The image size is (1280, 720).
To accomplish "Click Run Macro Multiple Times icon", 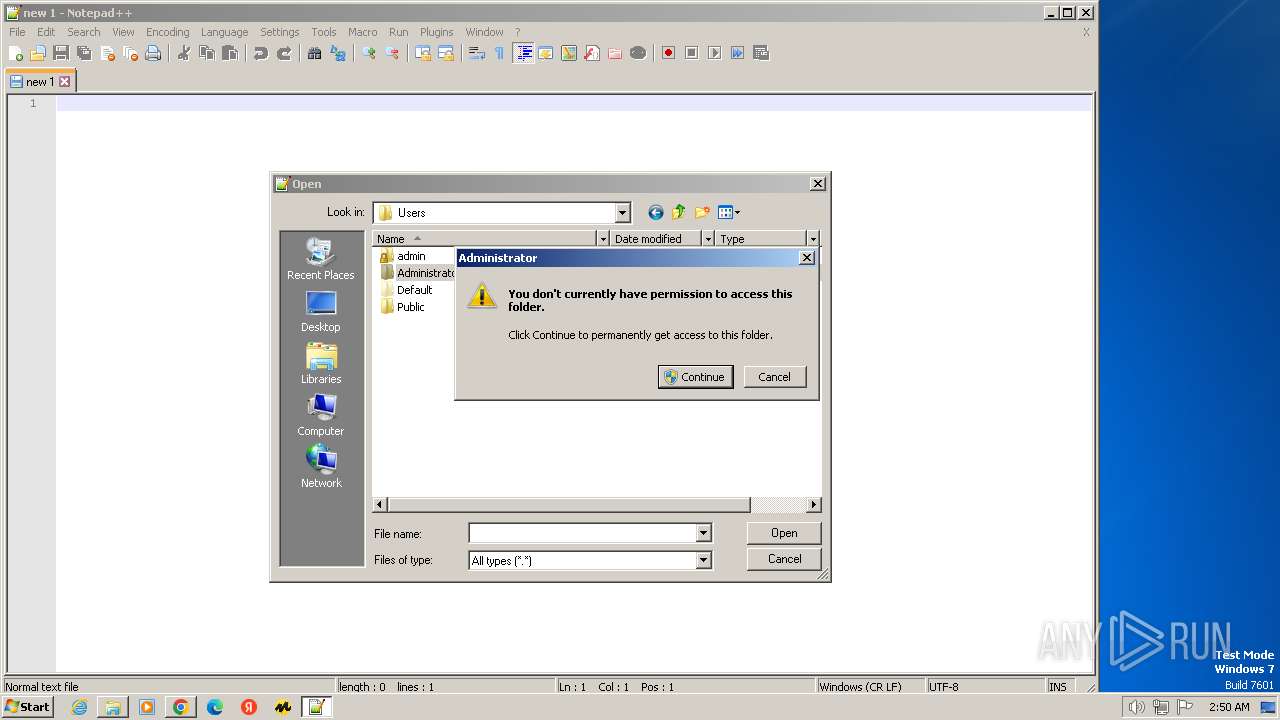I will [737, 53].
